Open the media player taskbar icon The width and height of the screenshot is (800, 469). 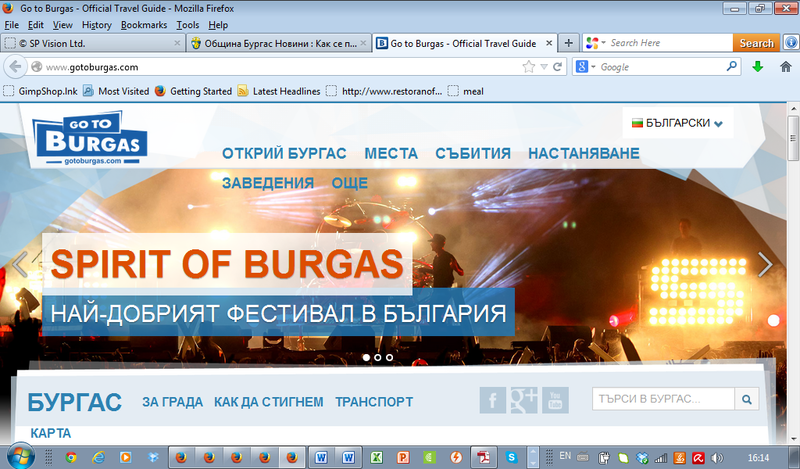click(125, 457)
